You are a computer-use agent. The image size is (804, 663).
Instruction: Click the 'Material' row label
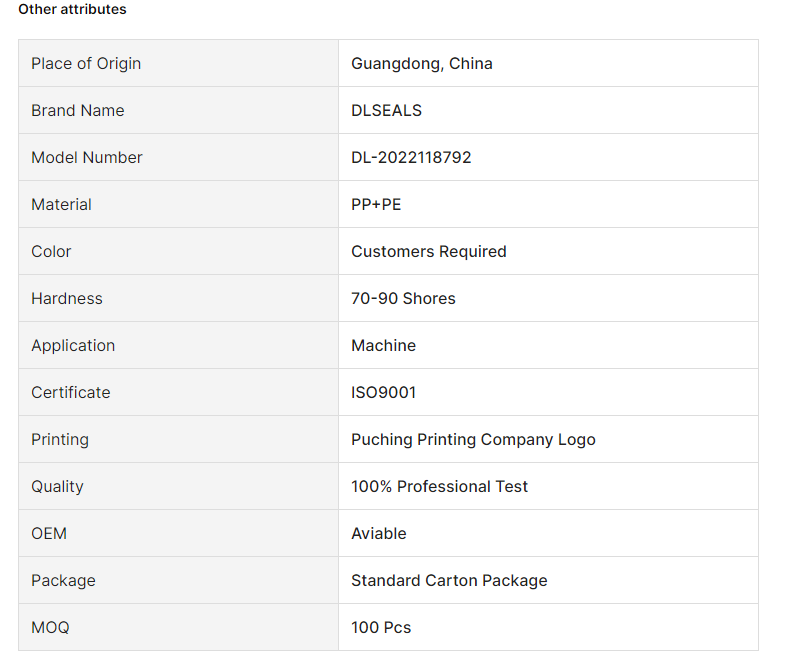point(61,204)
